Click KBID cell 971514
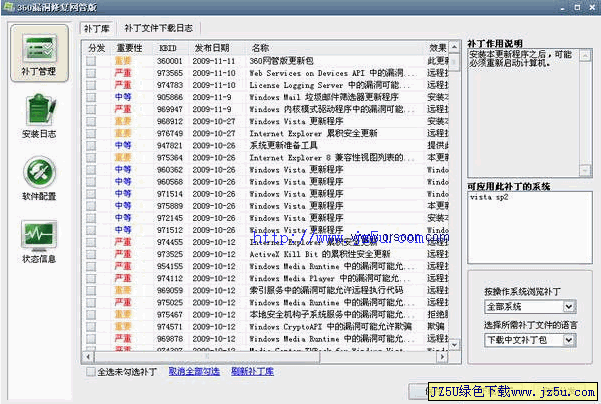 170,194
